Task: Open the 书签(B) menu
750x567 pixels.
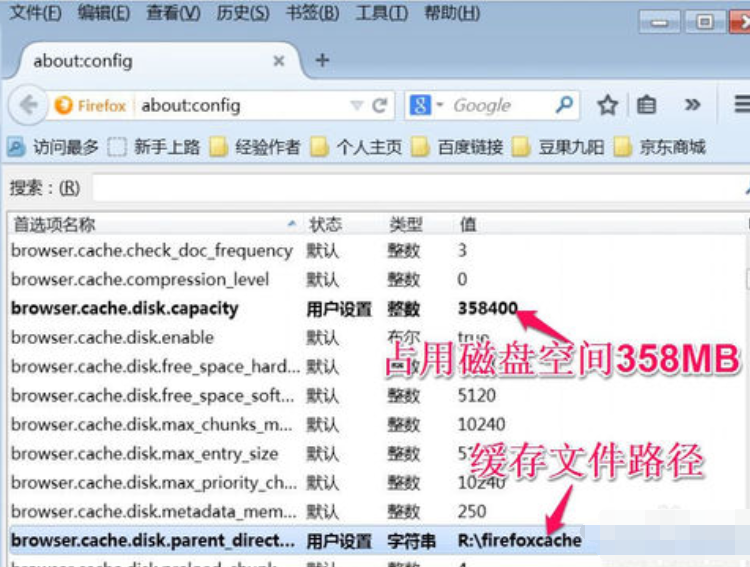Action: pyautogui.click(x=312, y=12)
